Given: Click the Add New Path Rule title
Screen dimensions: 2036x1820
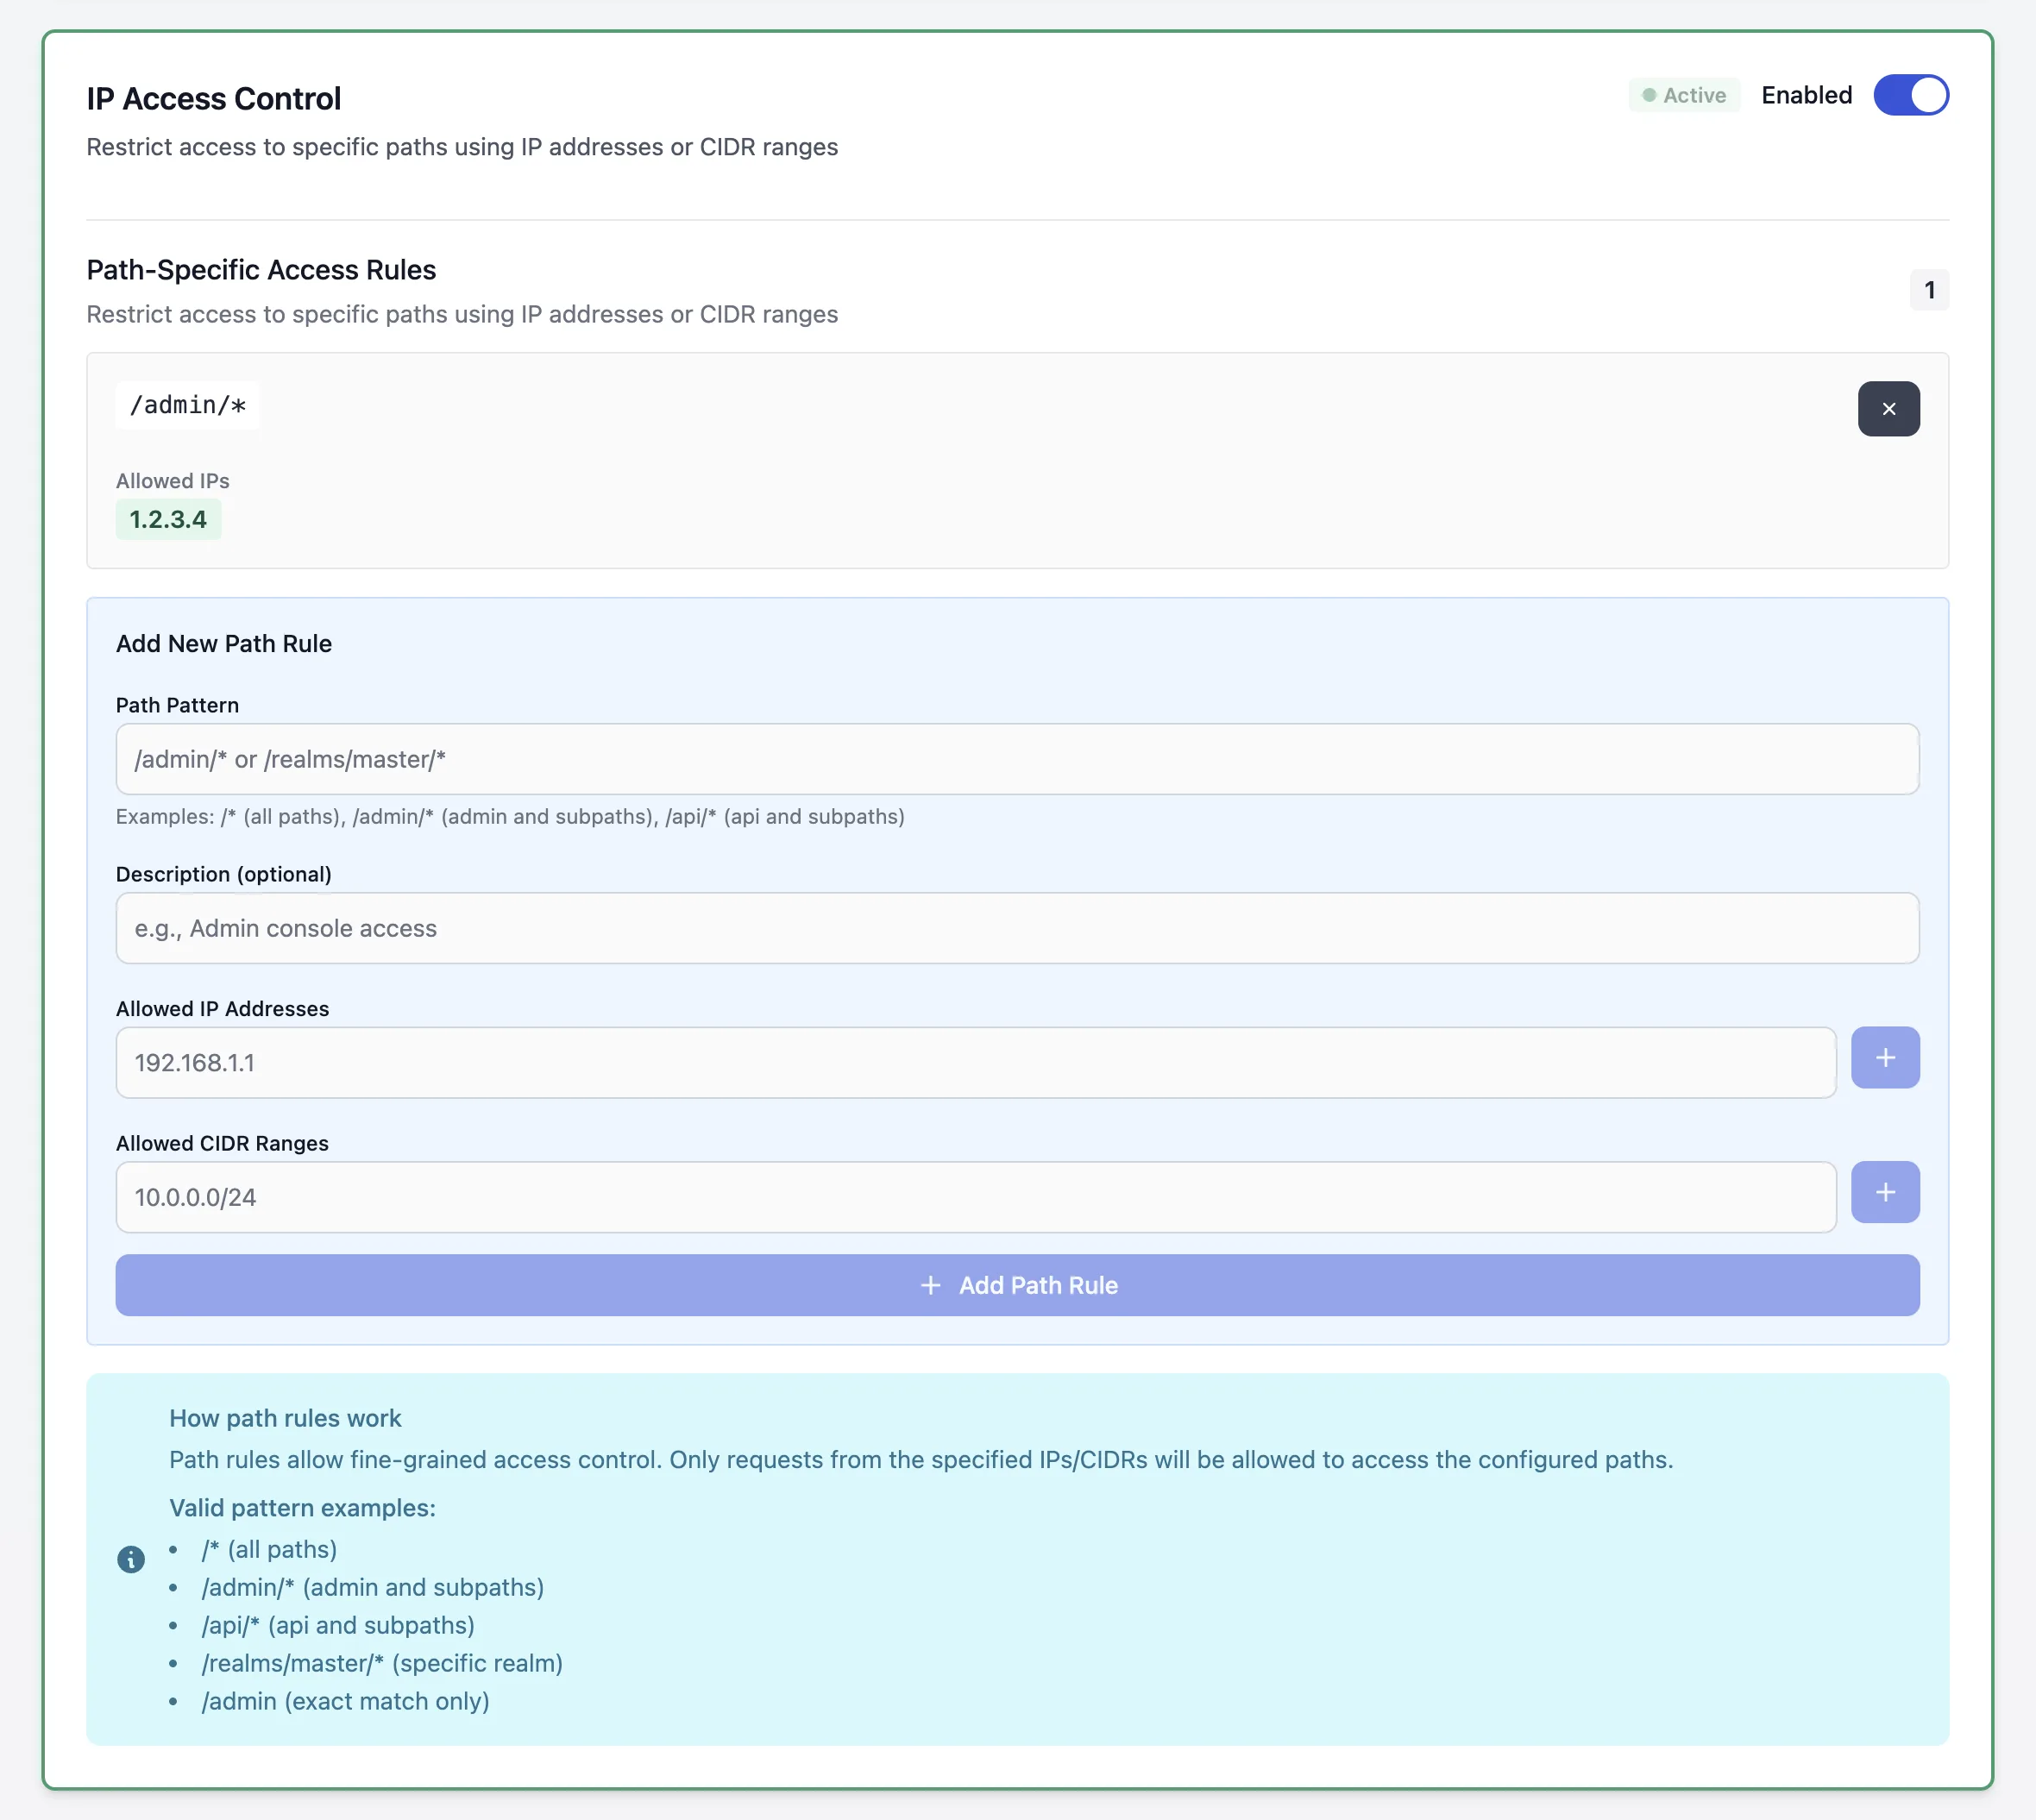Looking at the screenshot, I should [223, 643].
